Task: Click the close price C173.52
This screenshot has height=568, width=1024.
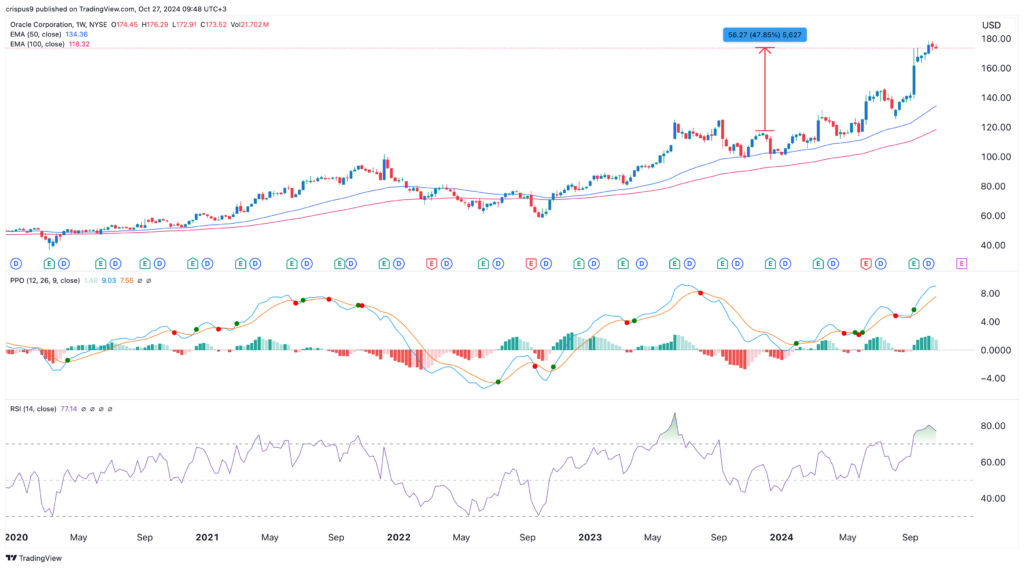Action: (214, 25)
